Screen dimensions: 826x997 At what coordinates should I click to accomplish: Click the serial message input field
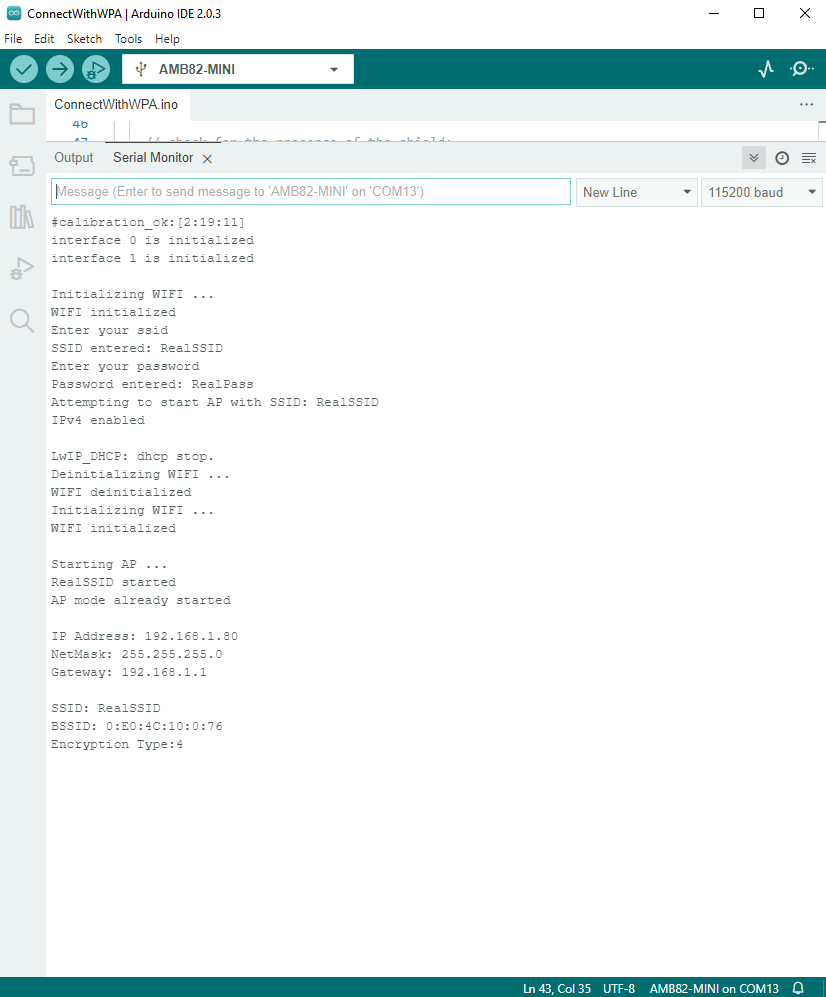click(x=310, y=192)
